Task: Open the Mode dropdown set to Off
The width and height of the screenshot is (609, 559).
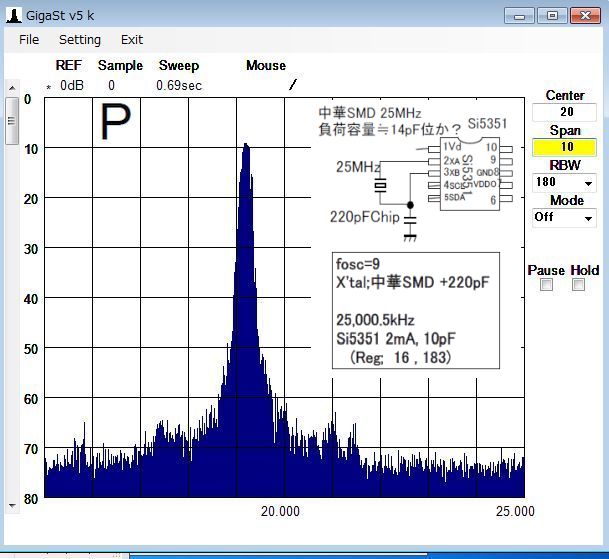Action: click(x=588, y=218)
